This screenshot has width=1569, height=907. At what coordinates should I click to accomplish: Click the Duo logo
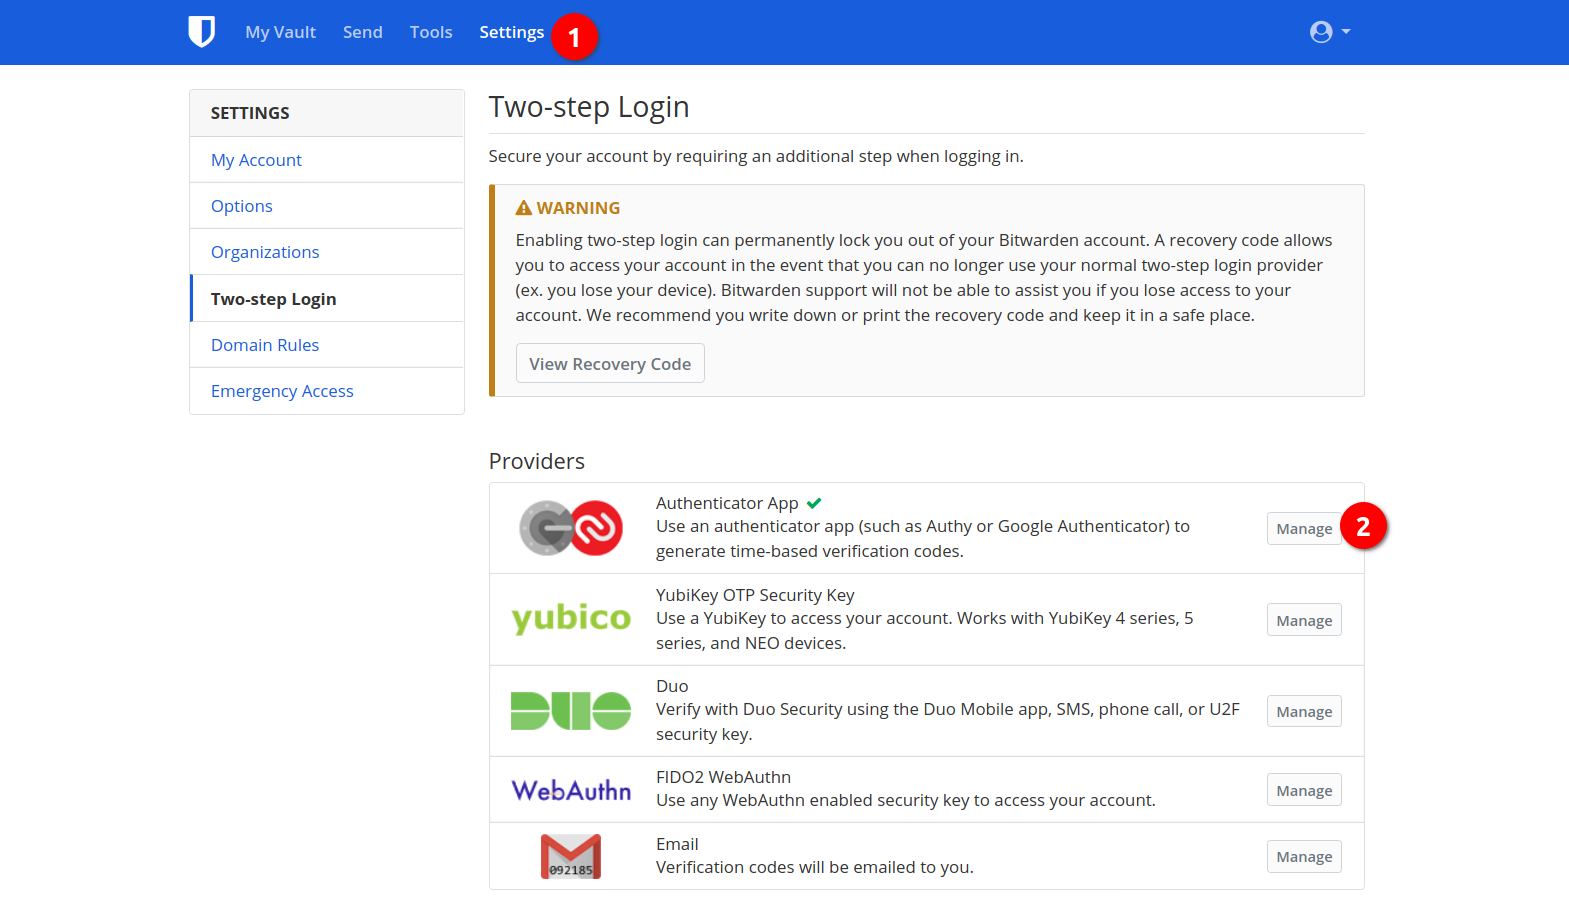571,711
